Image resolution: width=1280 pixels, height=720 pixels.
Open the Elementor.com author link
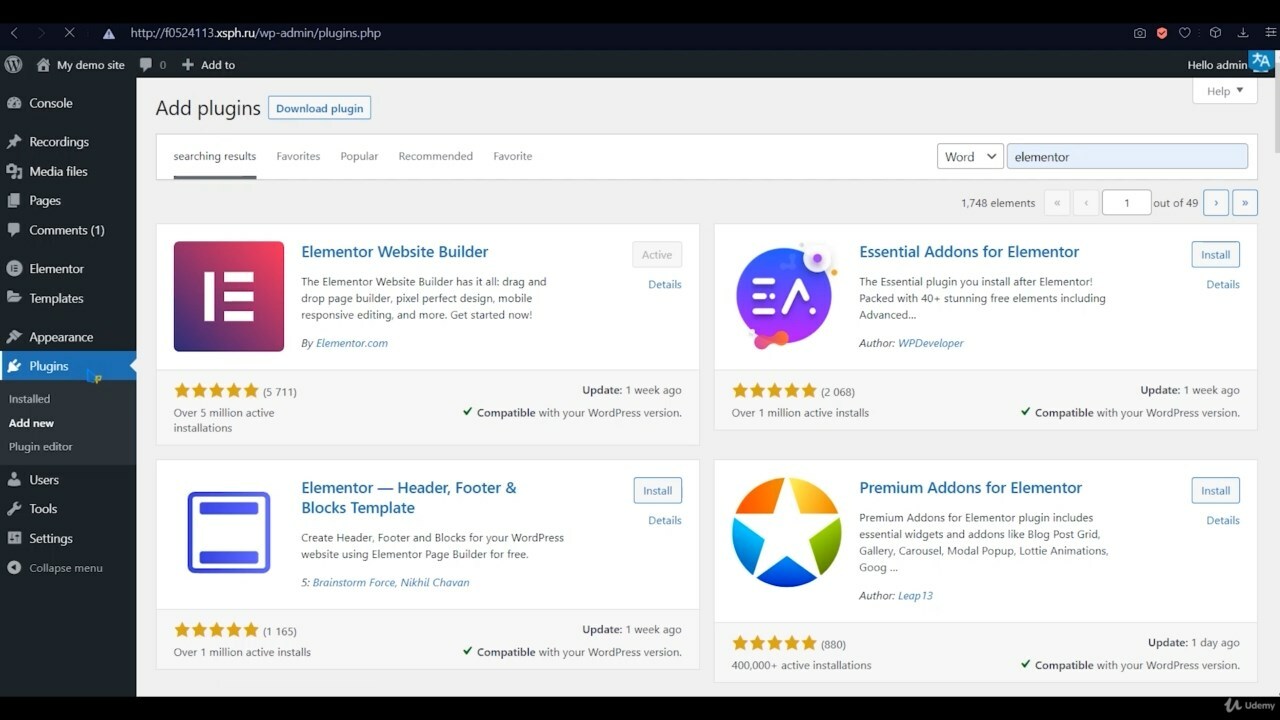pyautogui.click(x=352, y=343)
